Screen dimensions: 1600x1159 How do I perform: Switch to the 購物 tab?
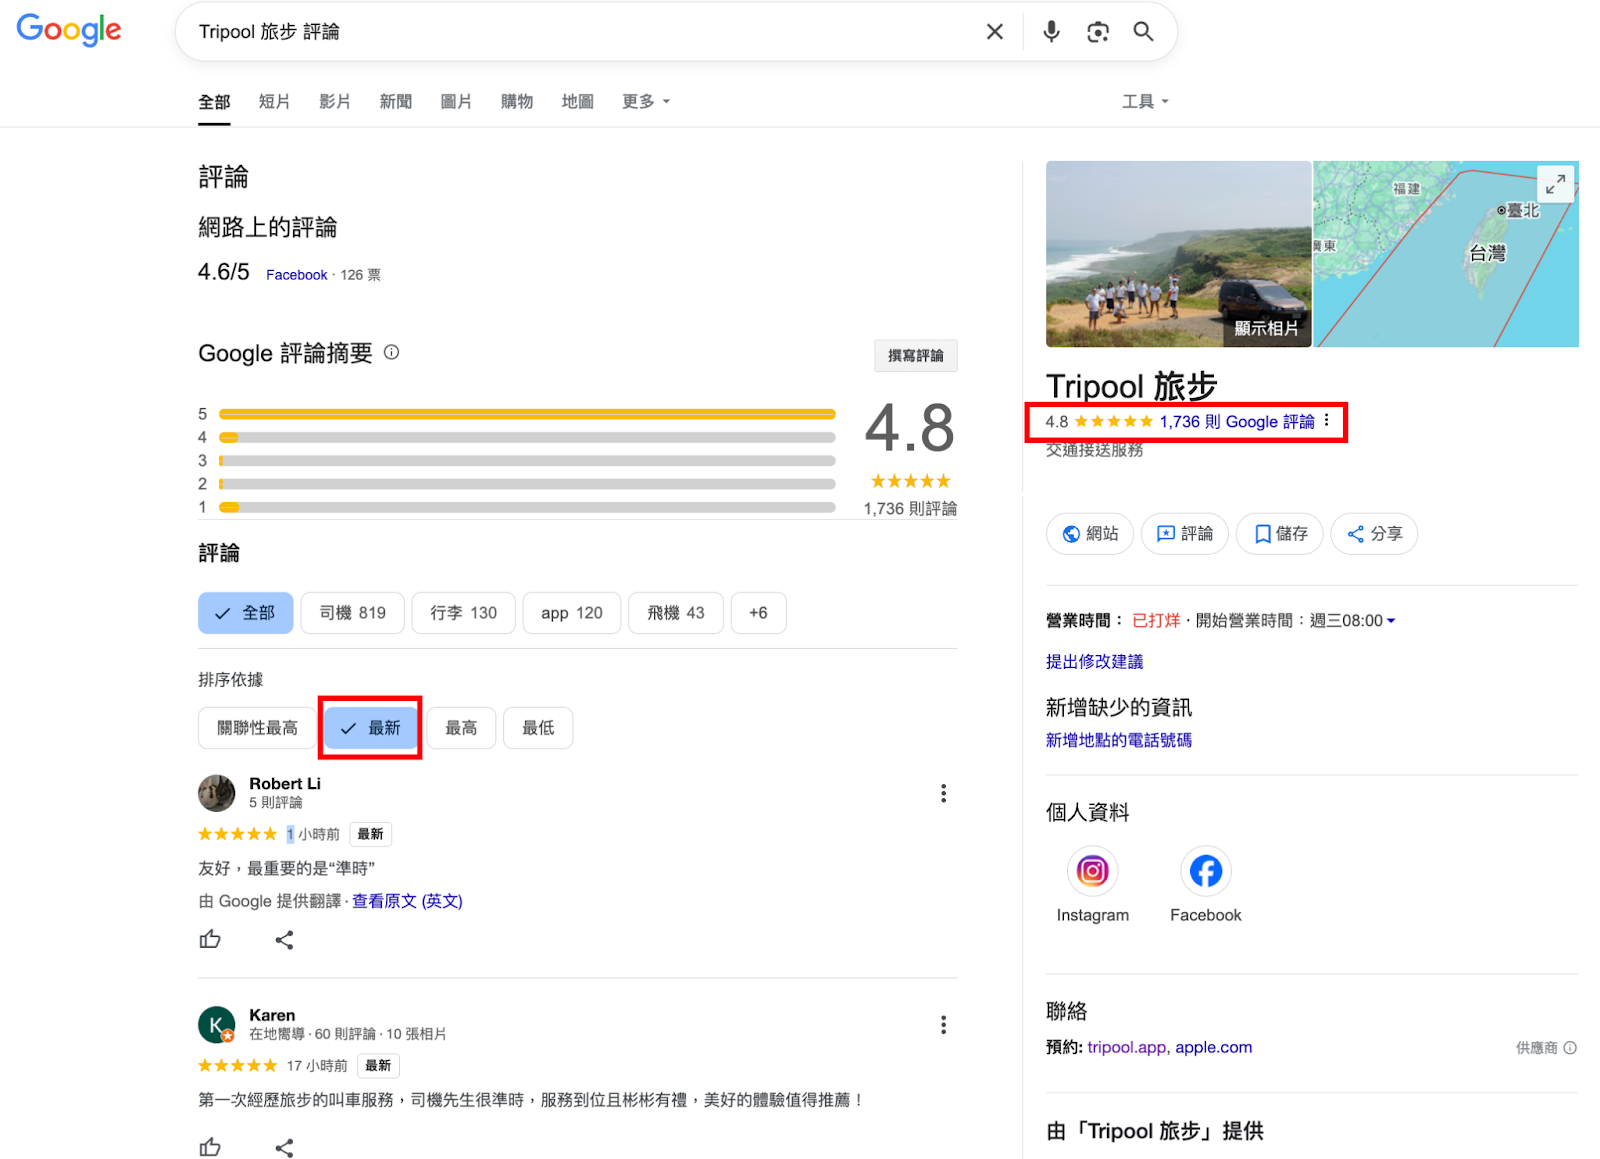click(517, 101)
